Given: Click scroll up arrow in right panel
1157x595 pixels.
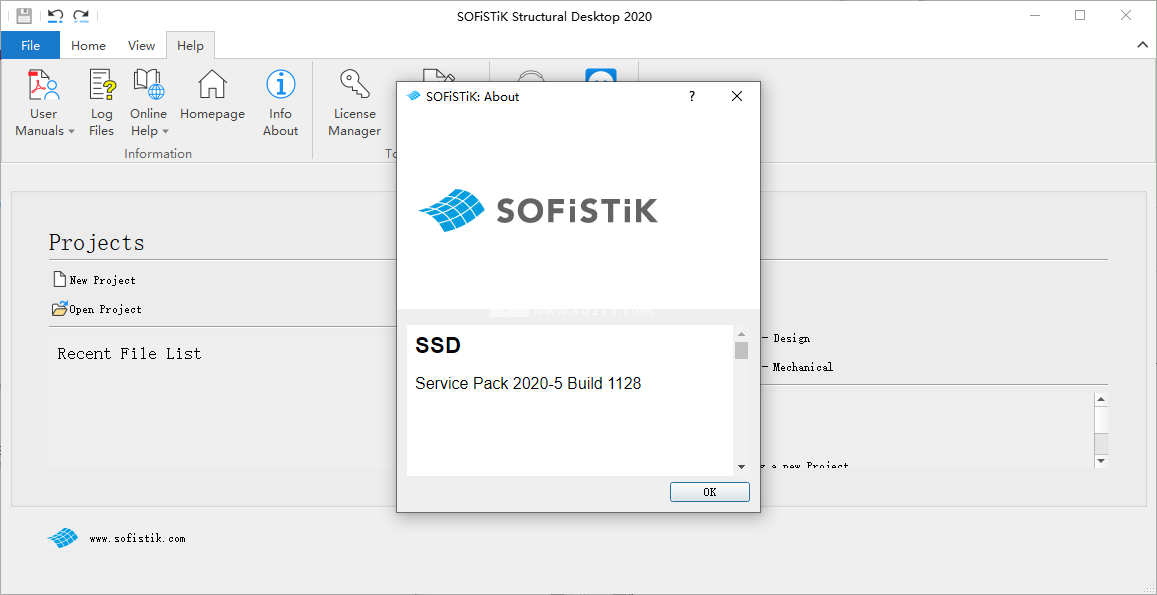Looking at the screenshot, I should [x=1101, y=399].
